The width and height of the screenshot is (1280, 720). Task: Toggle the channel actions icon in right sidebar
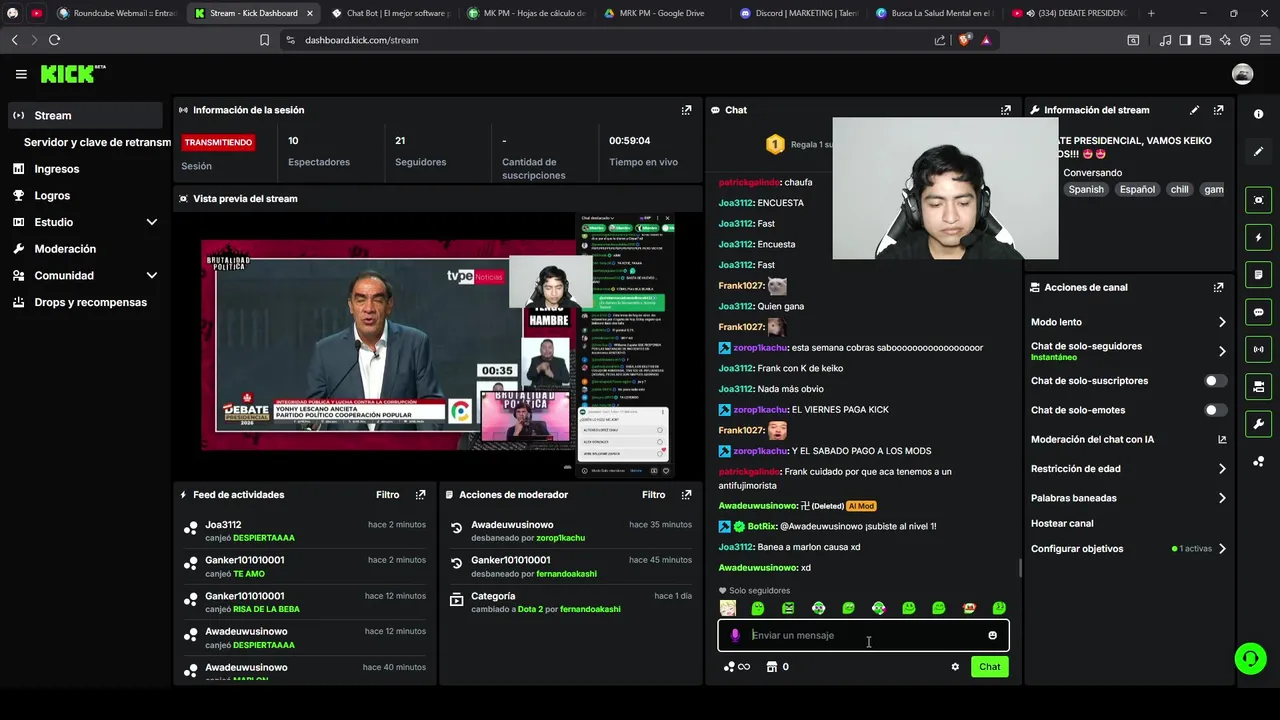click(x=1258, y=386)
